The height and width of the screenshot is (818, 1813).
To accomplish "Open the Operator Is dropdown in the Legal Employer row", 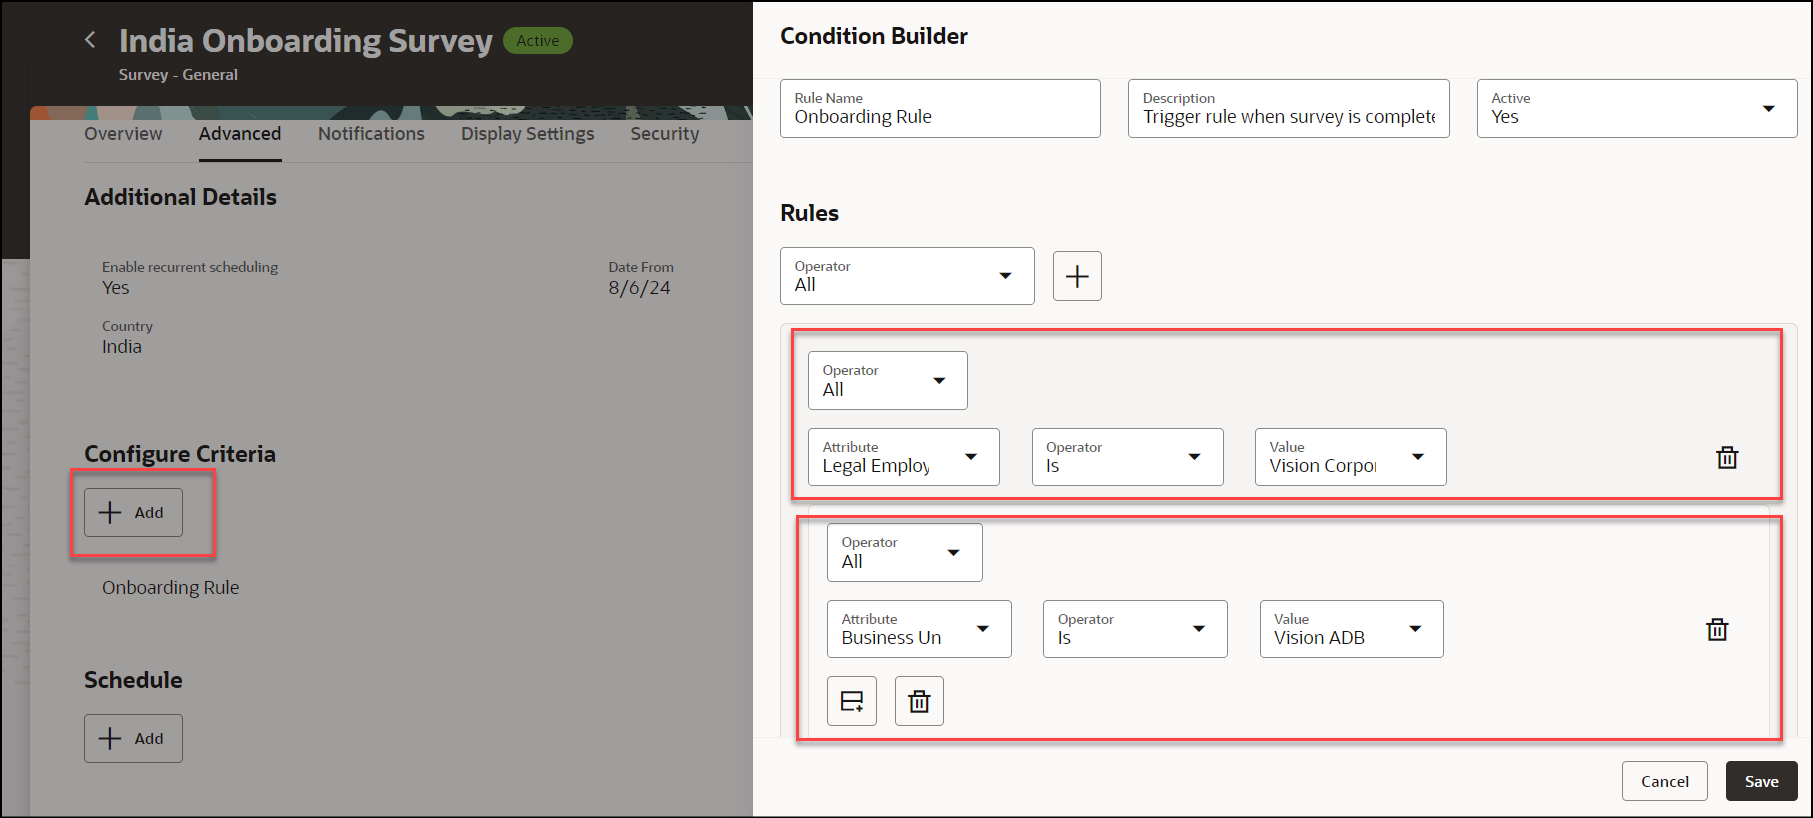I will tap(1128, 457).
